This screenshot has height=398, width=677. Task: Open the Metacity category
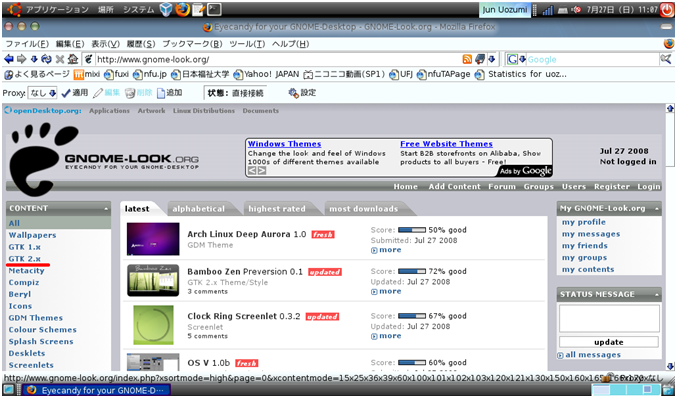pyautogui.click(x=26, y=271)
